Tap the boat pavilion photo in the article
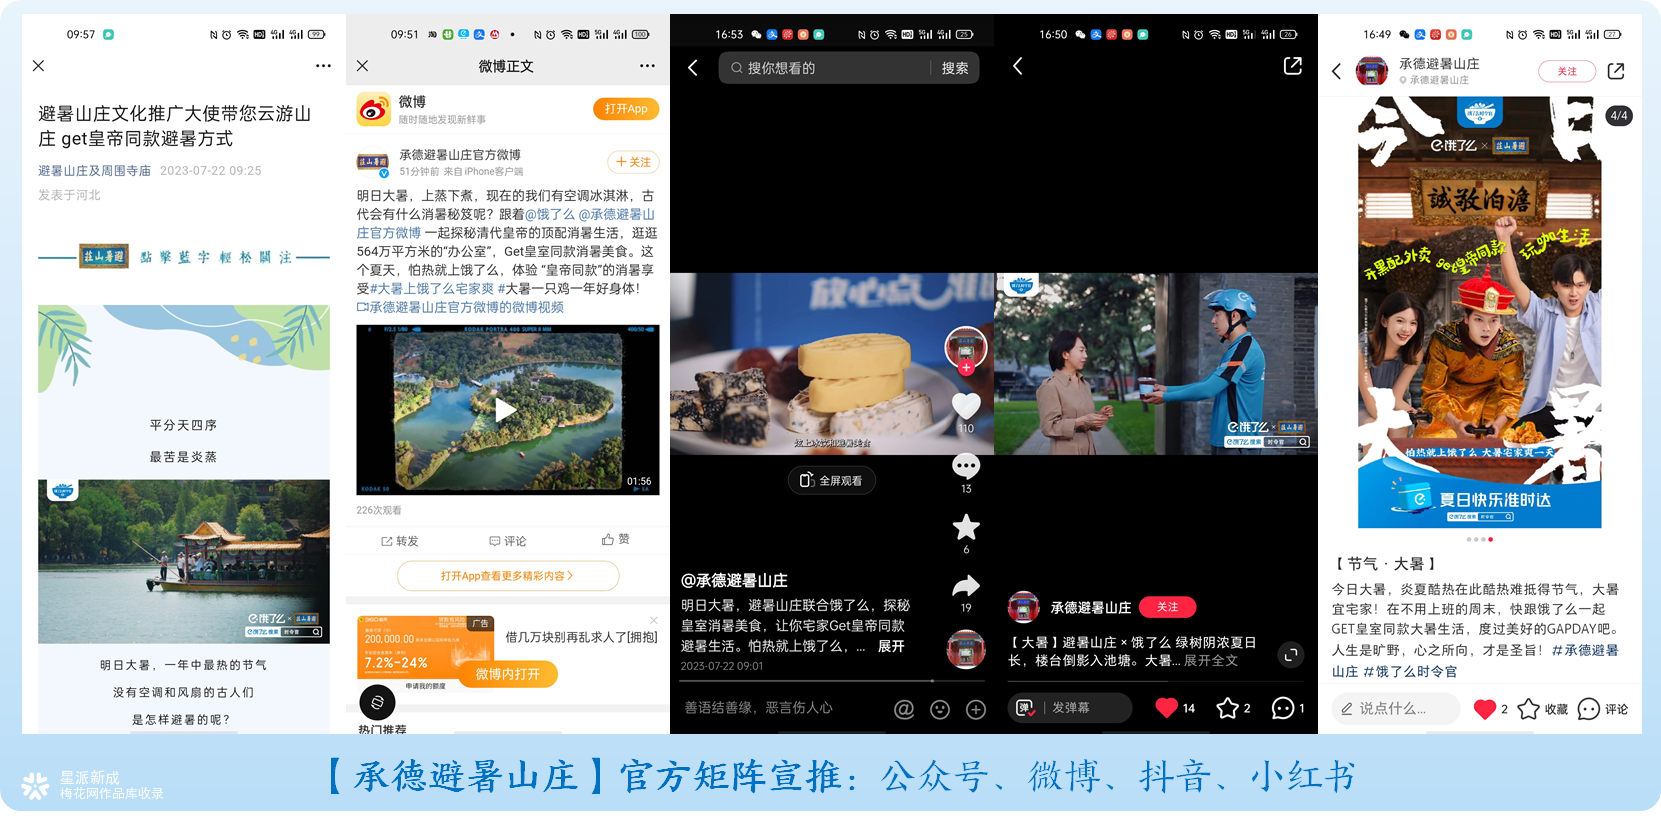The width and height of the screenshot is (1661, 821). pyautogui.click(x=184, y=561)
